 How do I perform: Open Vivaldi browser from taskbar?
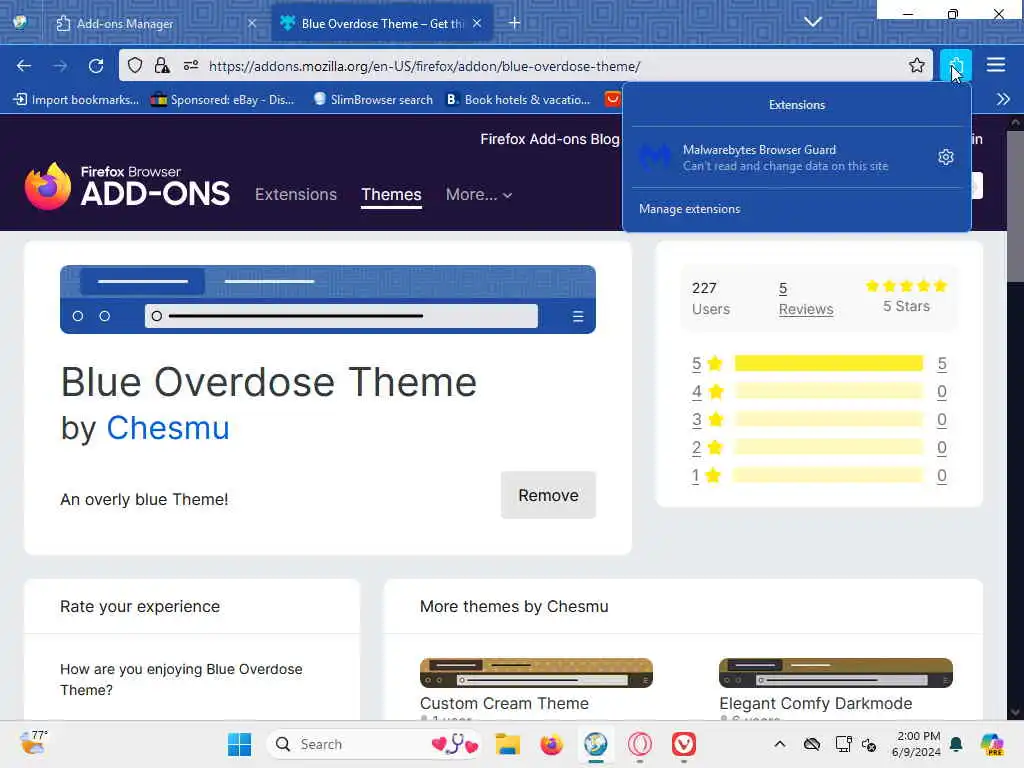(x=684, y=744)
